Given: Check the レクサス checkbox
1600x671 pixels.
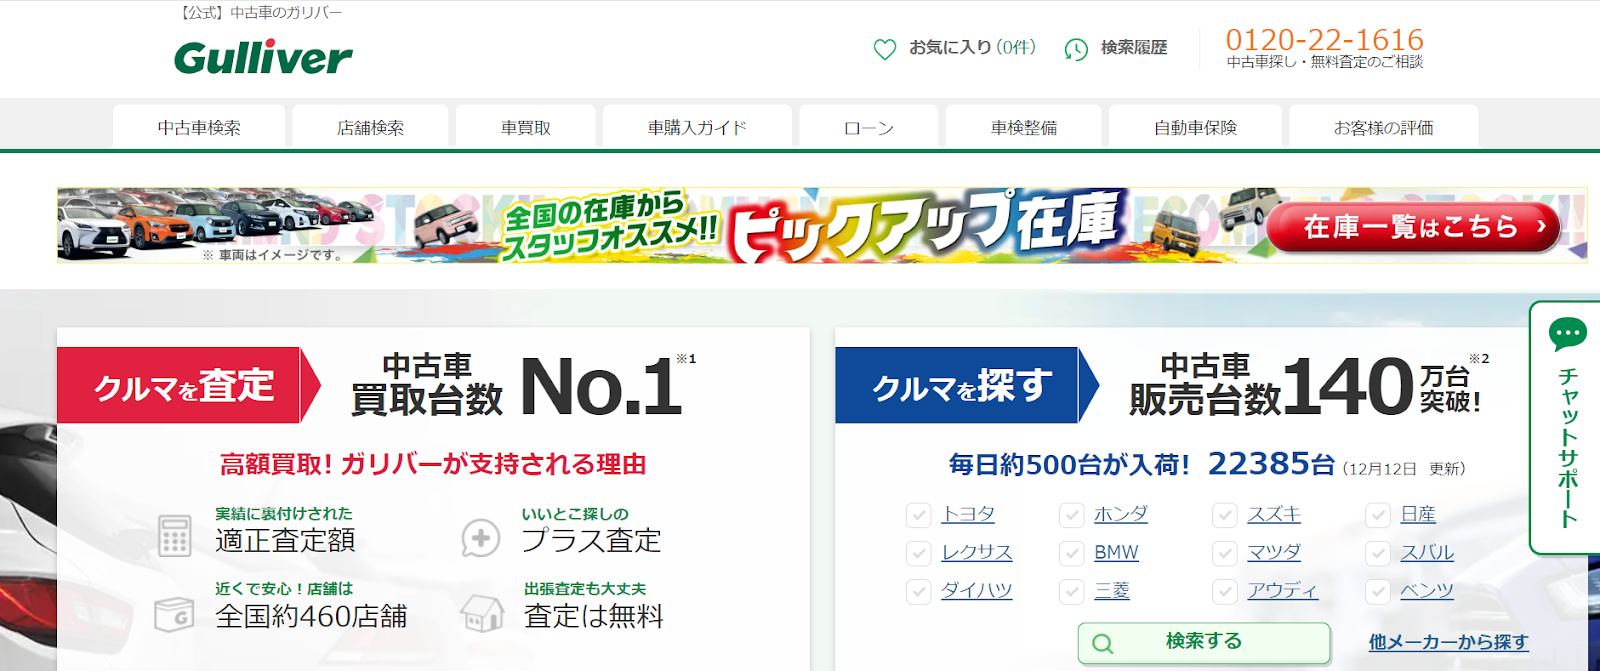Looking at the screenshot, I should pyautogui.click(x=918, y=553).
